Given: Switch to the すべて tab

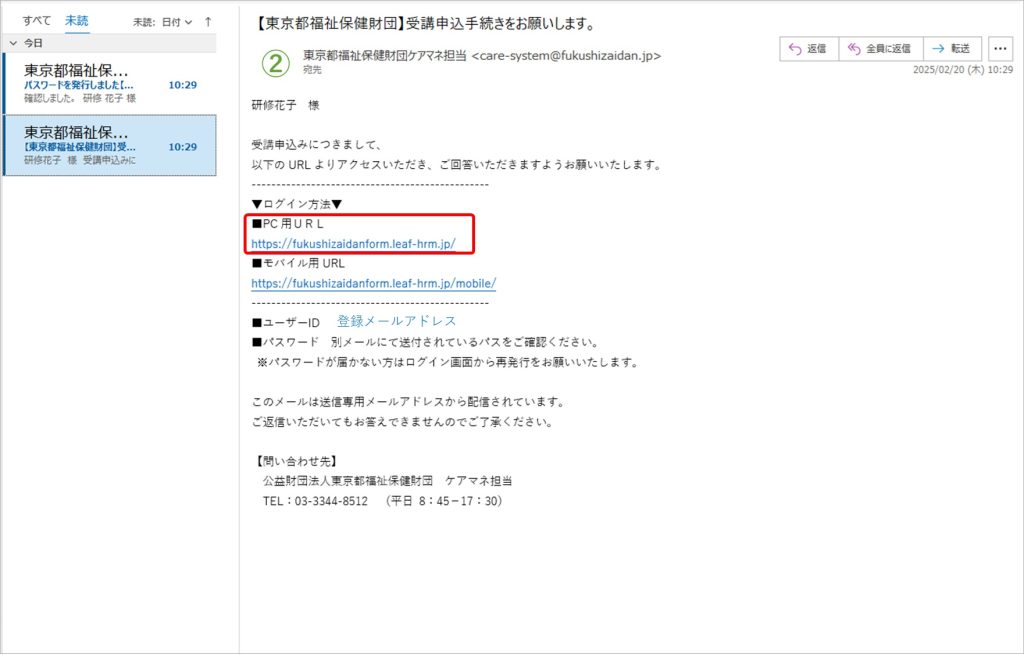Looking at the screenshot, I should click(37, 21).
